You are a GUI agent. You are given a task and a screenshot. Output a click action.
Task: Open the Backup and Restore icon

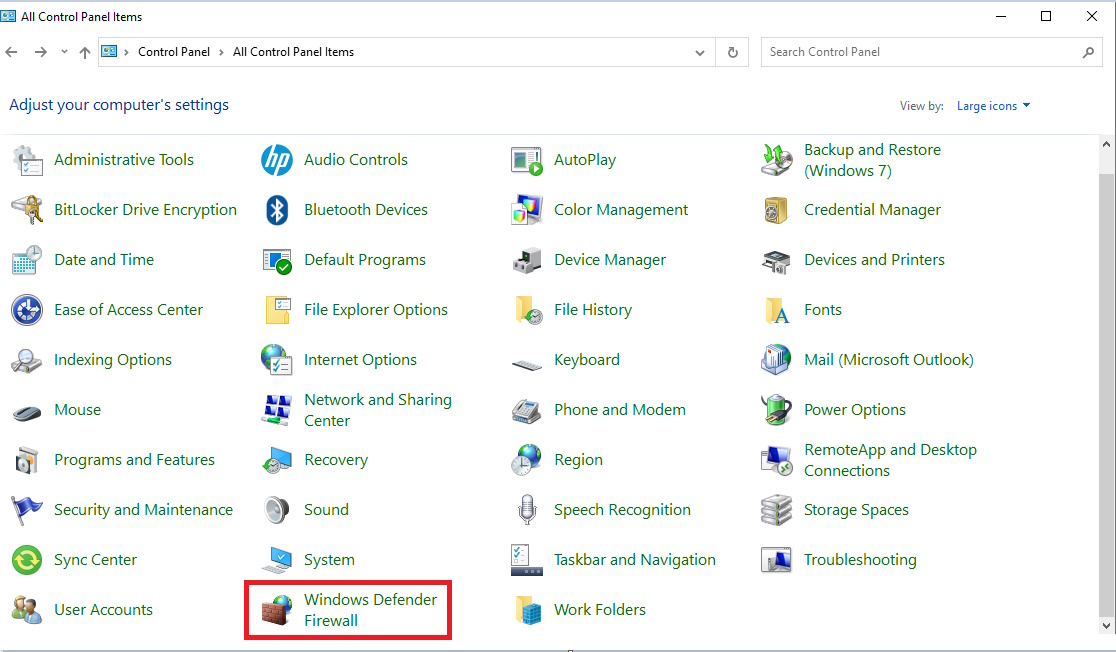coord(777,160)
